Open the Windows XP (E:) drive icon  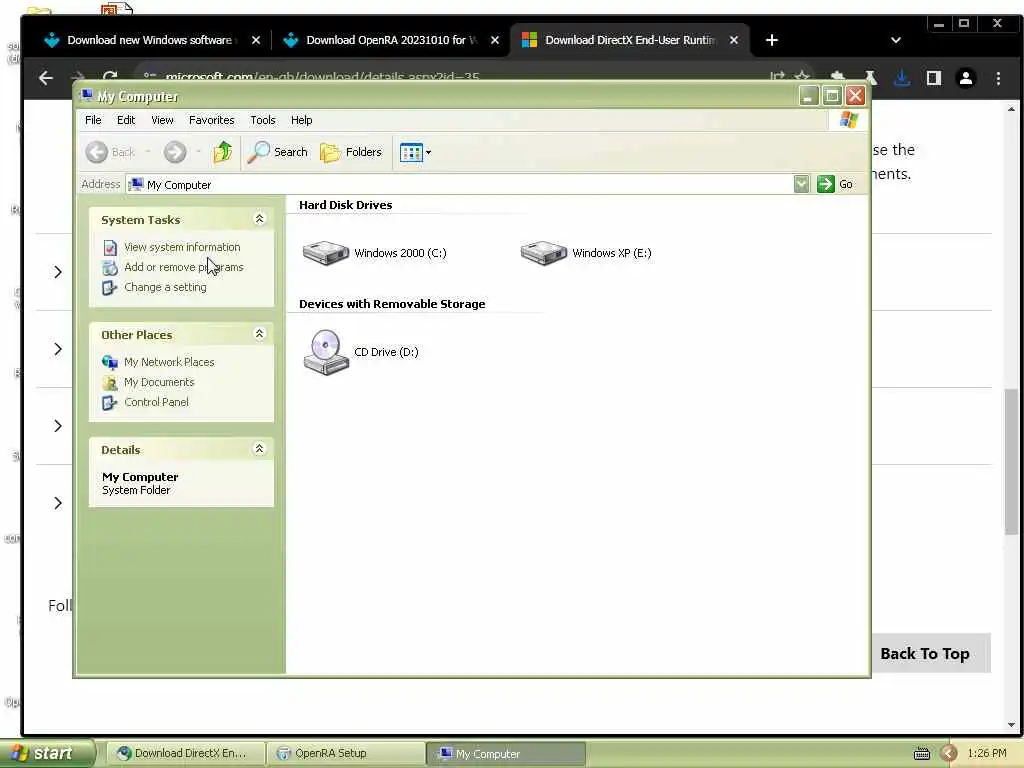[543, 253]
